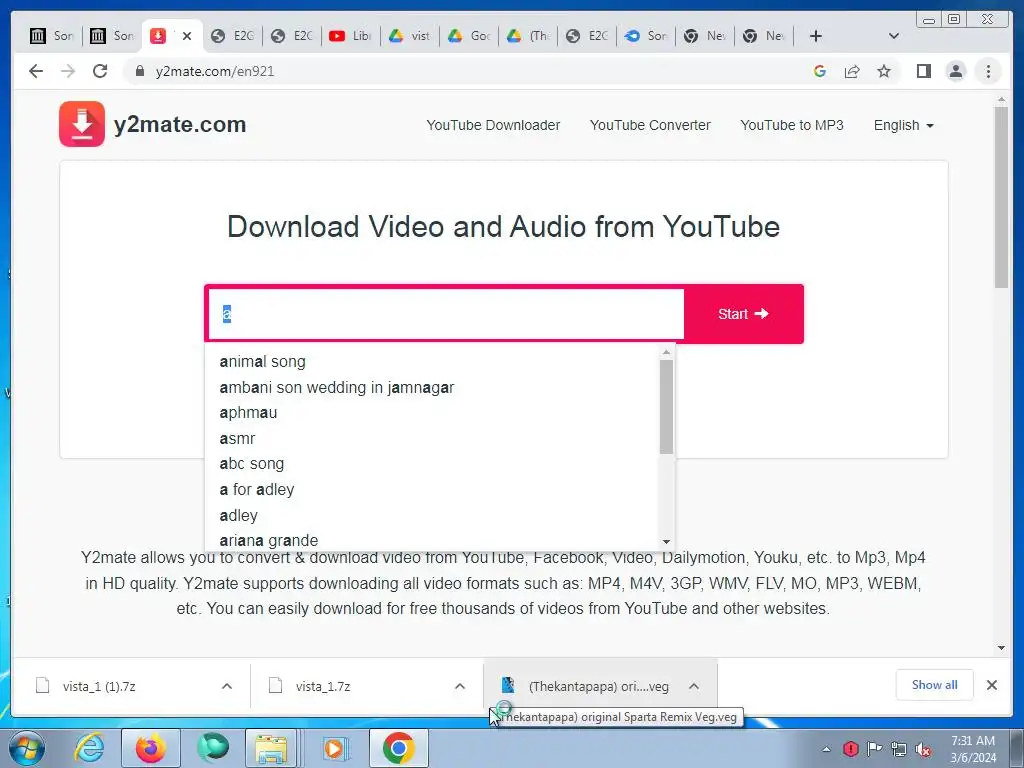Open the YouTube Downloader nav link
This screenshot has height=768, width=1024.
point(493,125)
